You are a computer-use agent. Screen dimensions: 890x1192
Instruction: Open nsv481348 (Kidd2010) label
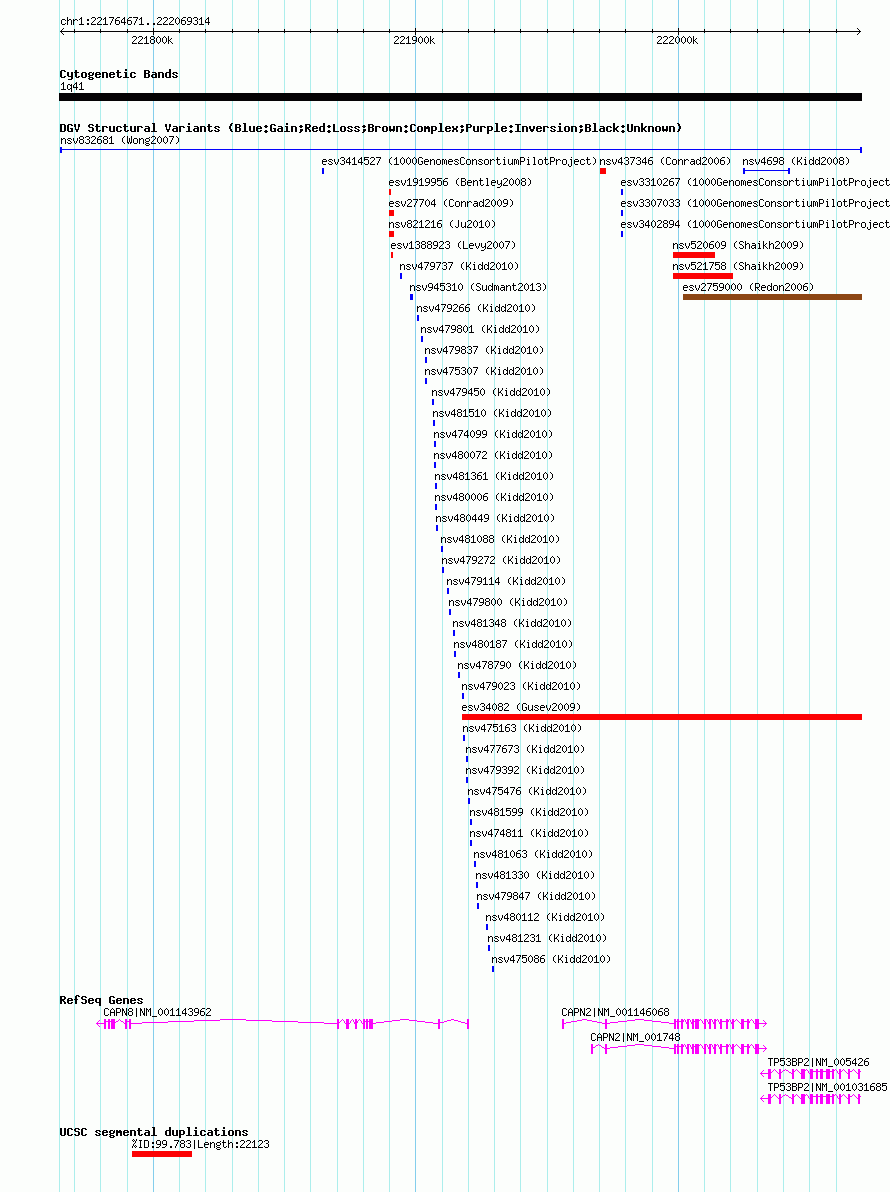tap(512, 623)
